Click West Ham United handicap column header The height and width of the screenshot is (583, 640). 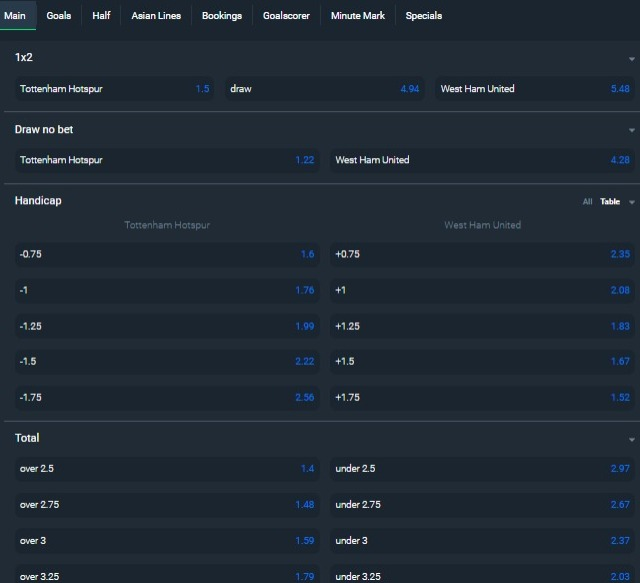482,225
